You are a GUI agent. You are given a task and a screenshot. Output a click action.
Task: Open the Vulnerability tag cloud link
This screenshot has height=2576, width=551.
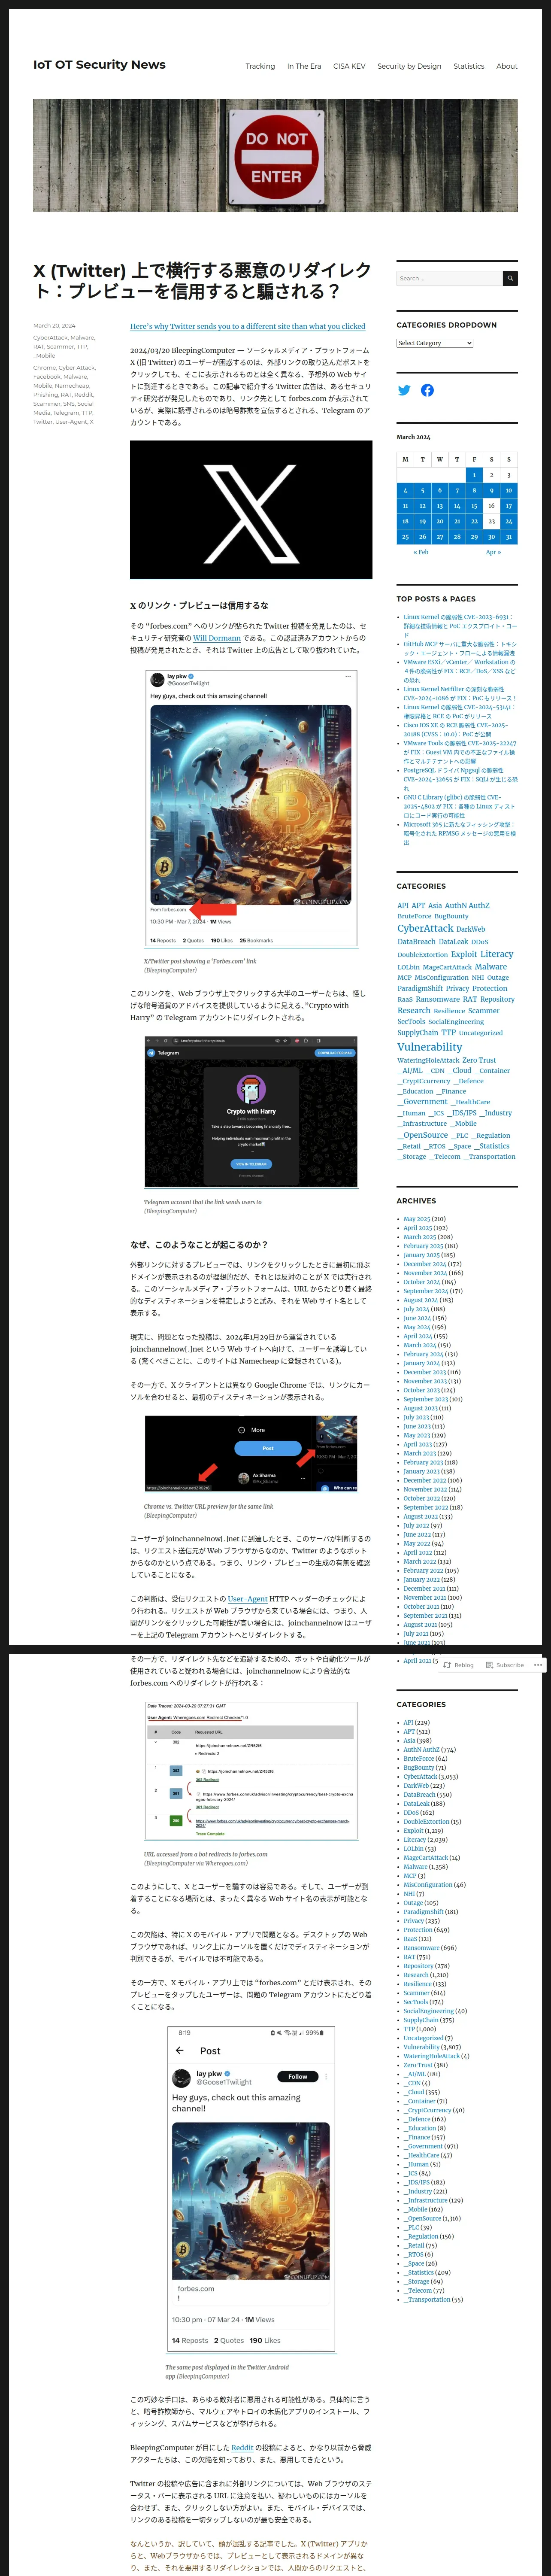click(x=430, y=1047)
